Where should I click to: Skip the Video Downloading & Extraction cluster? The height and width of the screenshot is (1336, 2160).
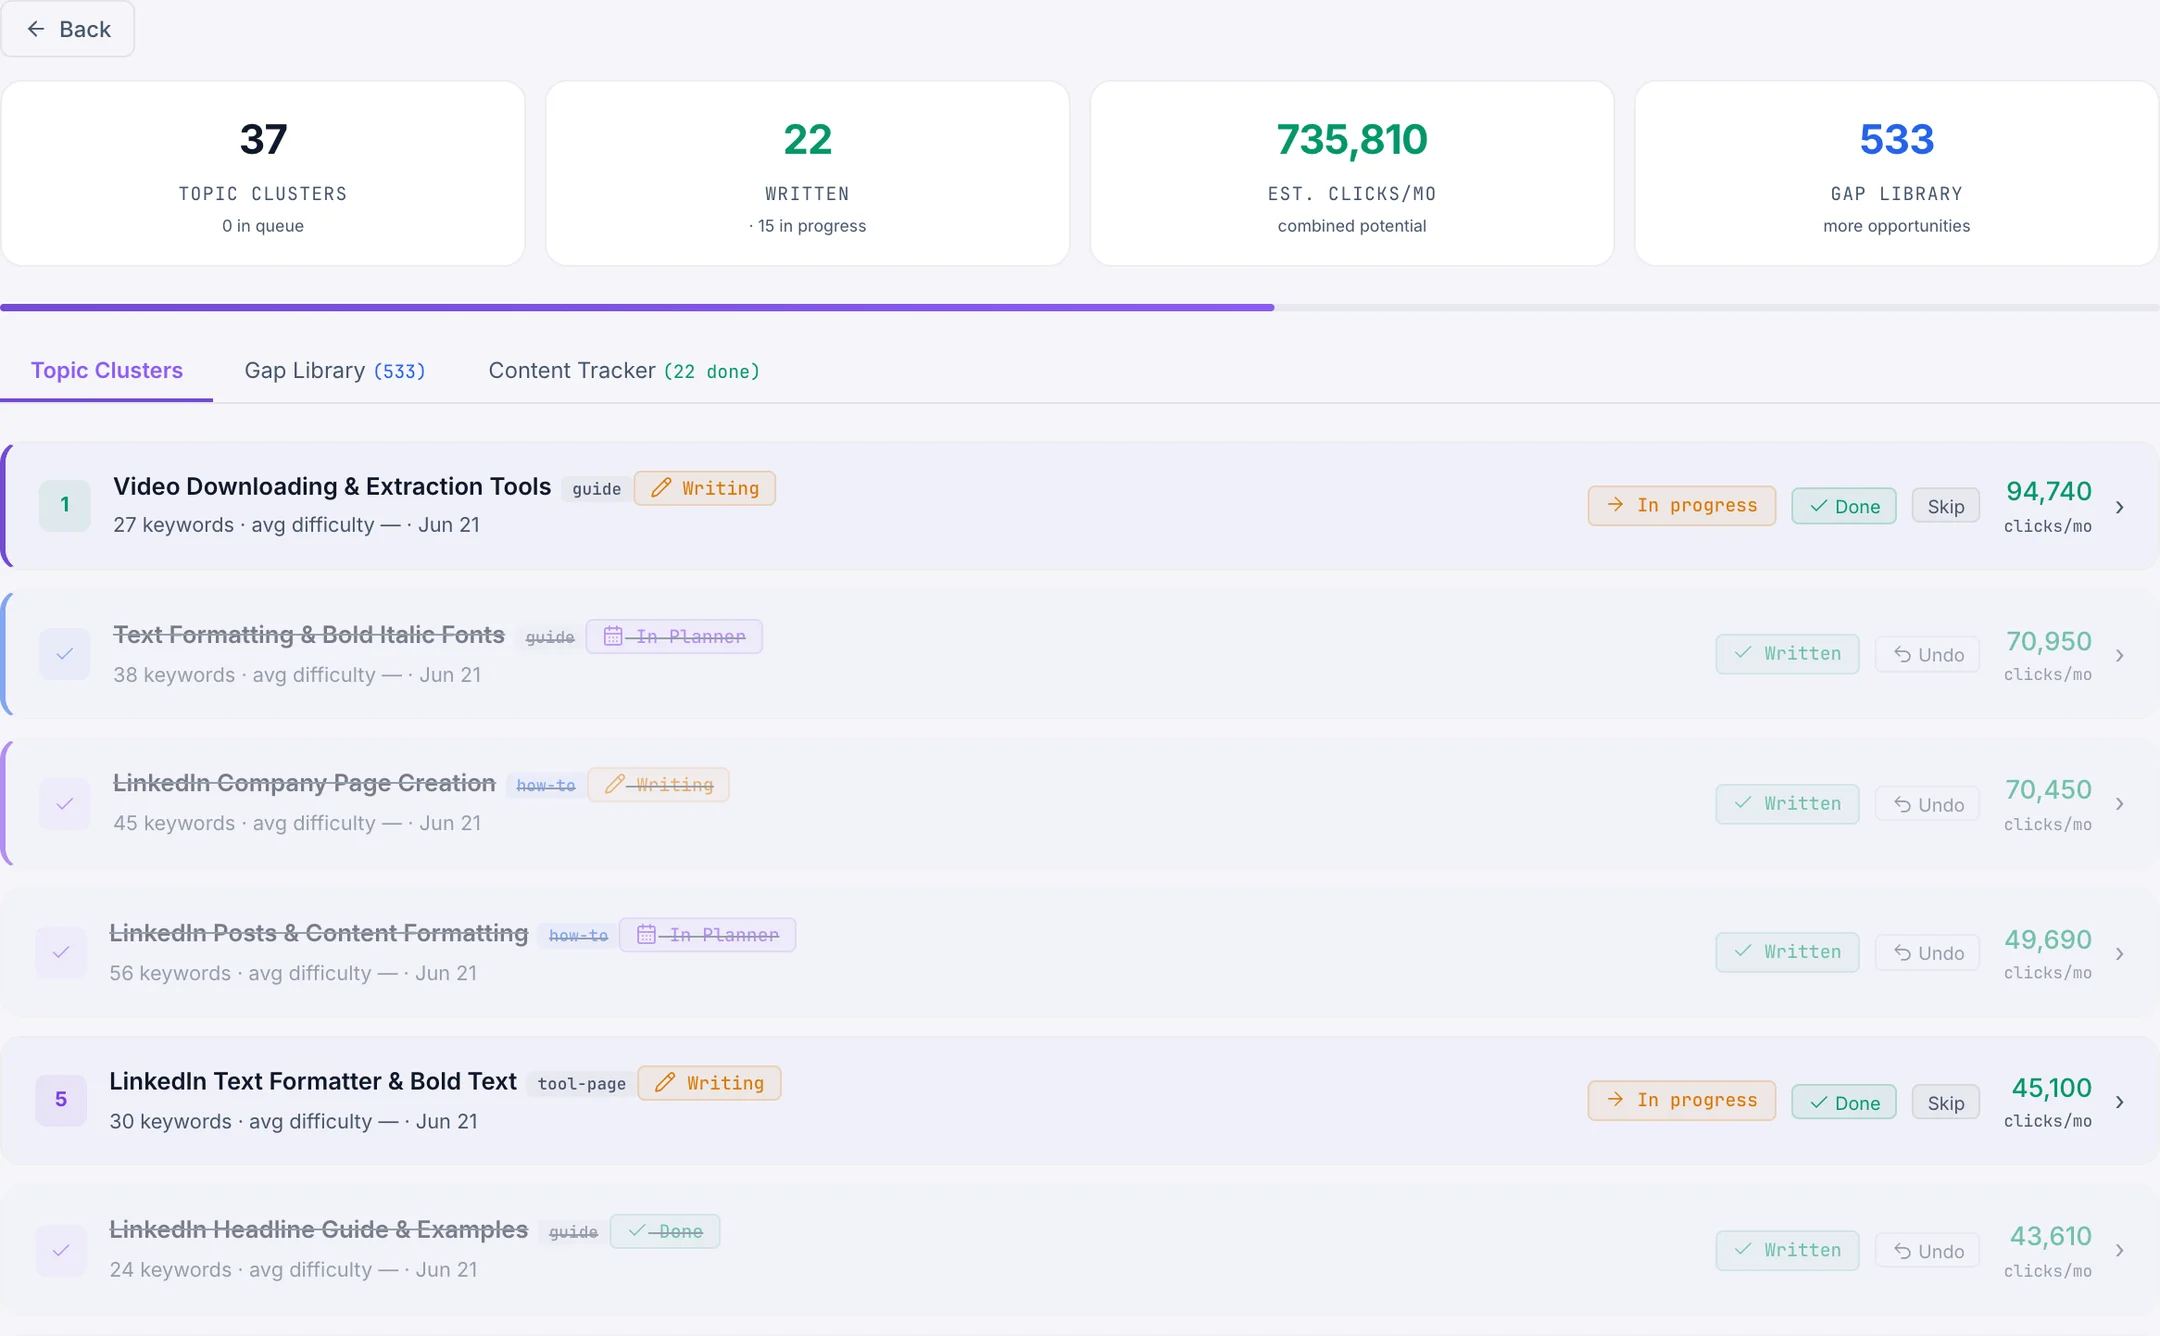[1946, 506]
